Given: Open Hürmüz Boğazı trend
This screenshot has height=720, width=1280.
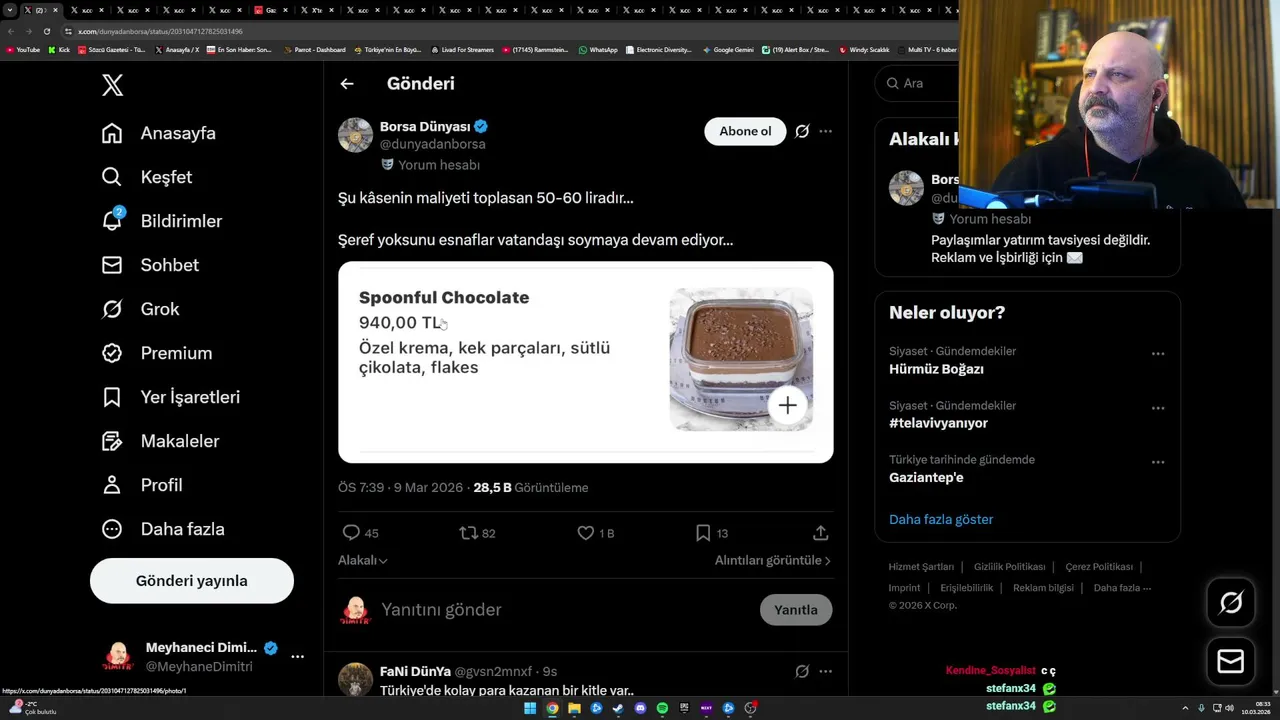Looking at the screenshot, I should click(x=936, y=369).
